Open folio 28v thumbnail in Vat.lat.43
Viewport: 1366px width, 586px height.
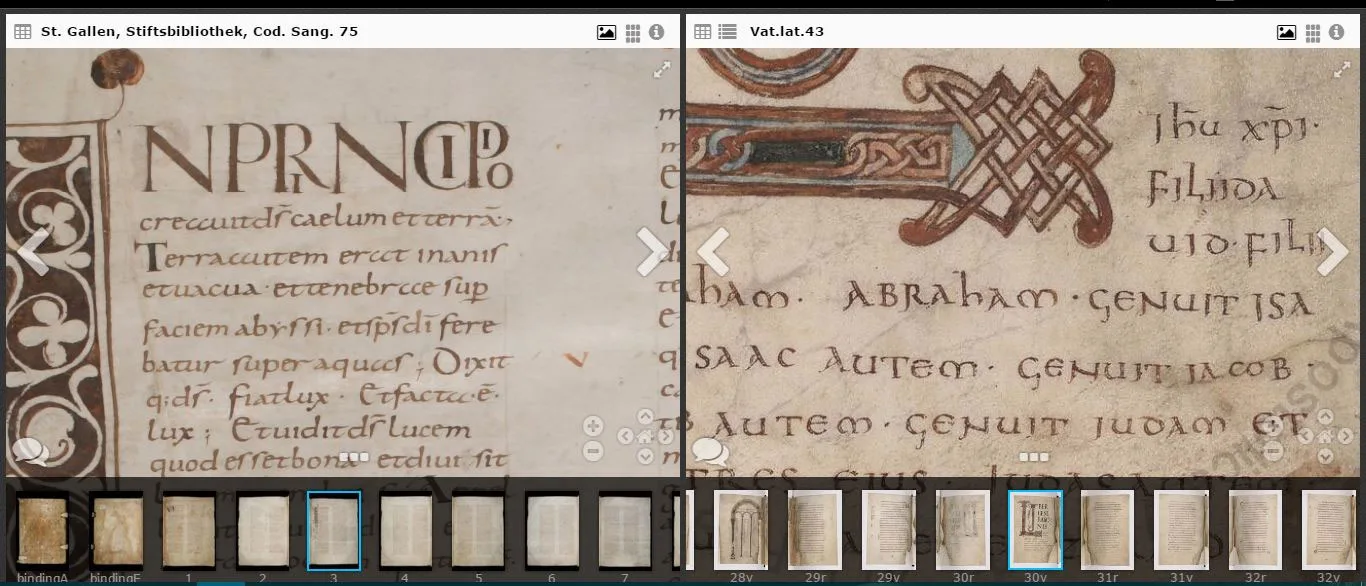(x=741, y=531)
